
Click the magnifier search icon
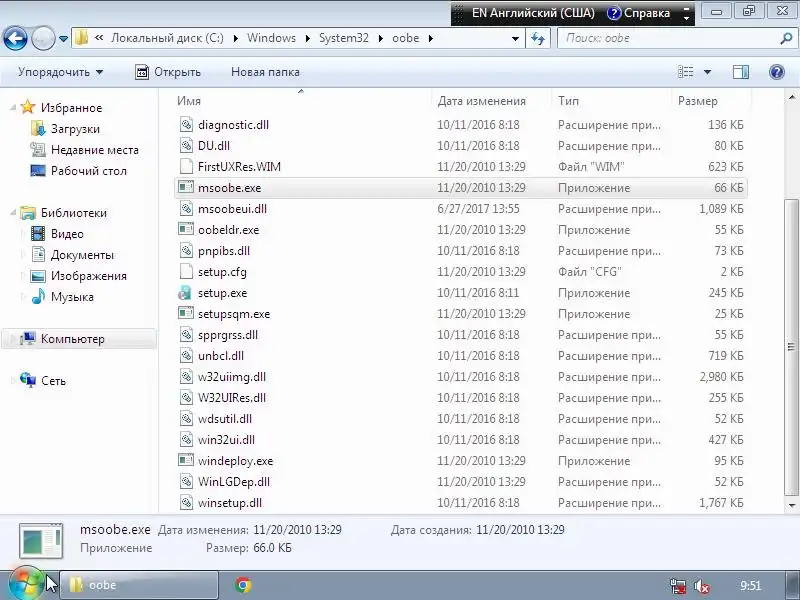point(786,38)
